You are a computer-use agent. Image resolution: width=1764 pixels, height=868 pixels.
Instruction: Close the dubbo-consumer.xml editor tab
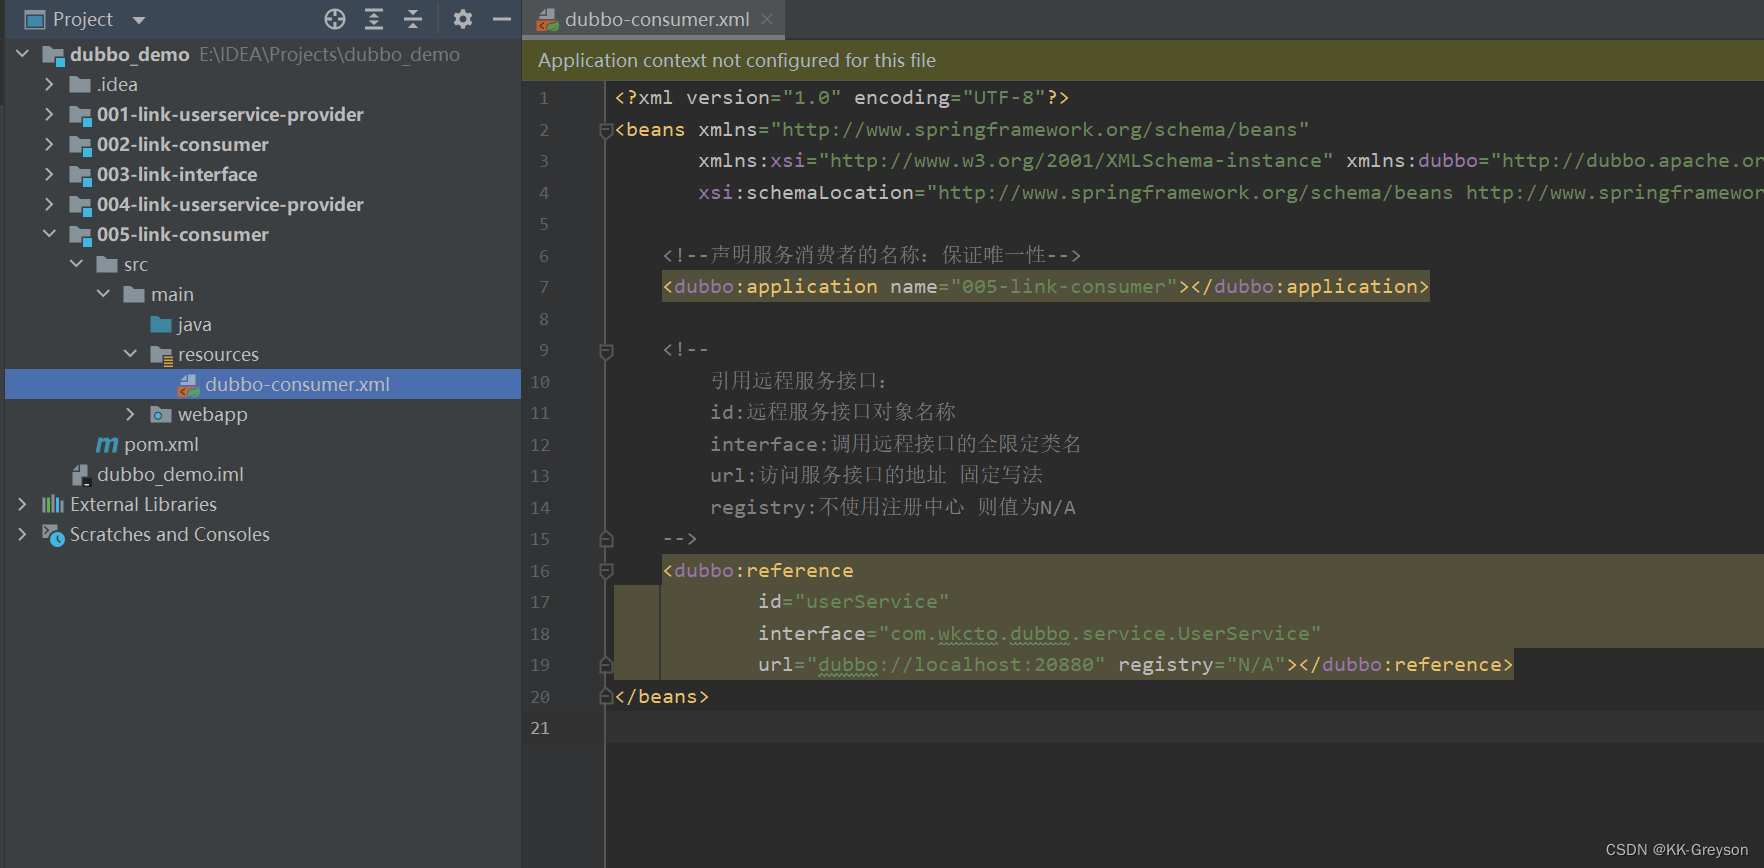767,19
